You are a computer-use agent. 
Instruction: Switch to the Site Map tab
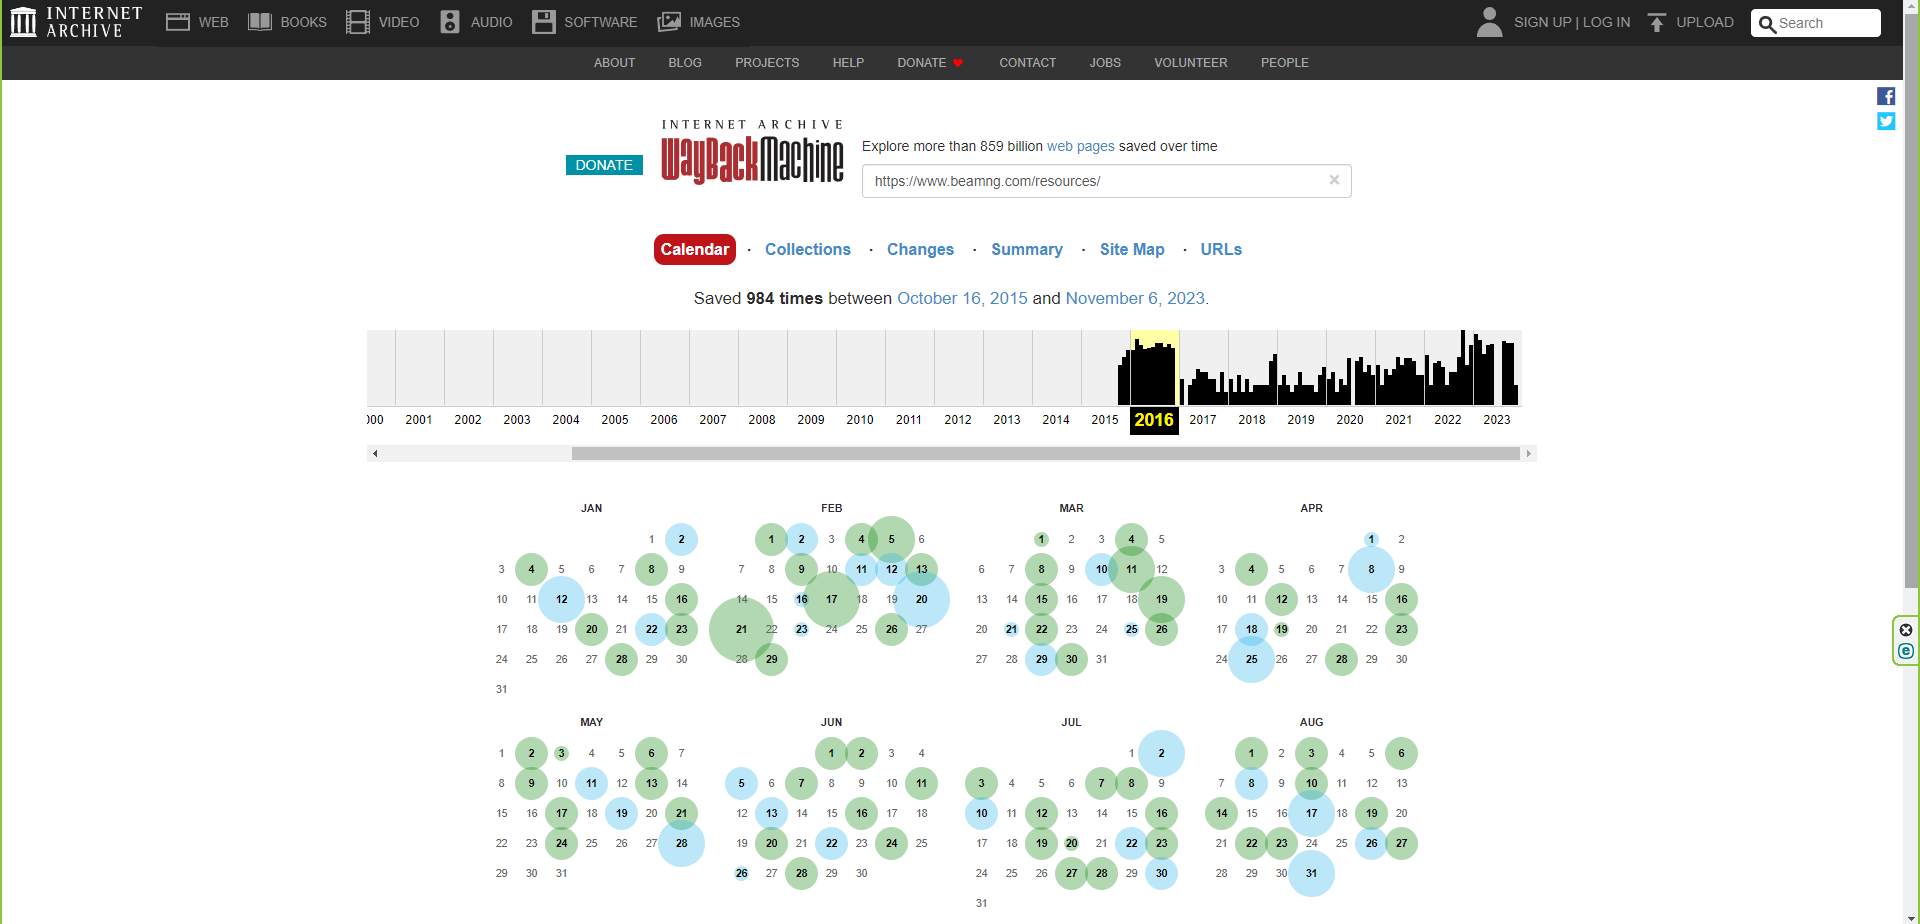[x=1132, y=249]
